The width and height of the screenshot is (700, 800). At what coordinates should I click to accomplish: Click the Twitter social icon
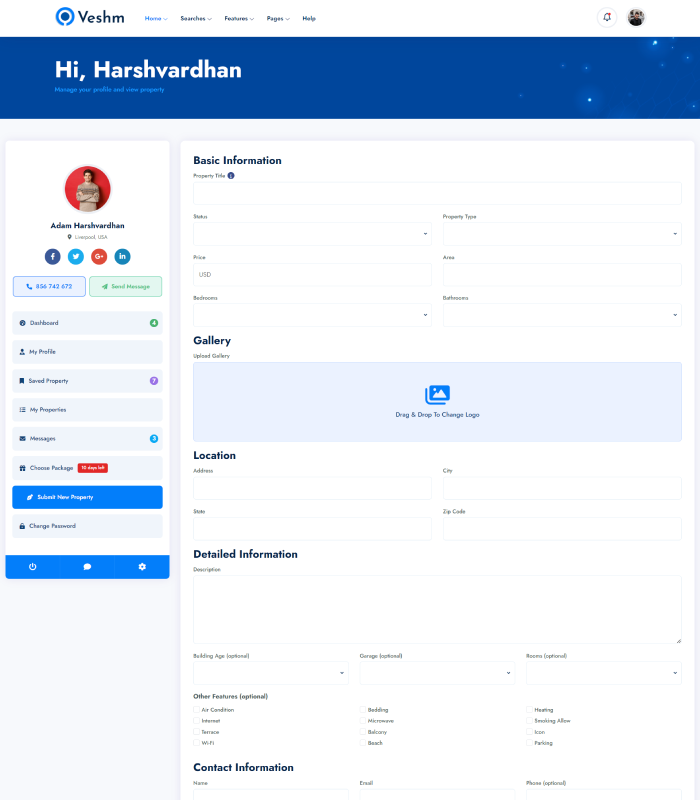coord(76,257)
